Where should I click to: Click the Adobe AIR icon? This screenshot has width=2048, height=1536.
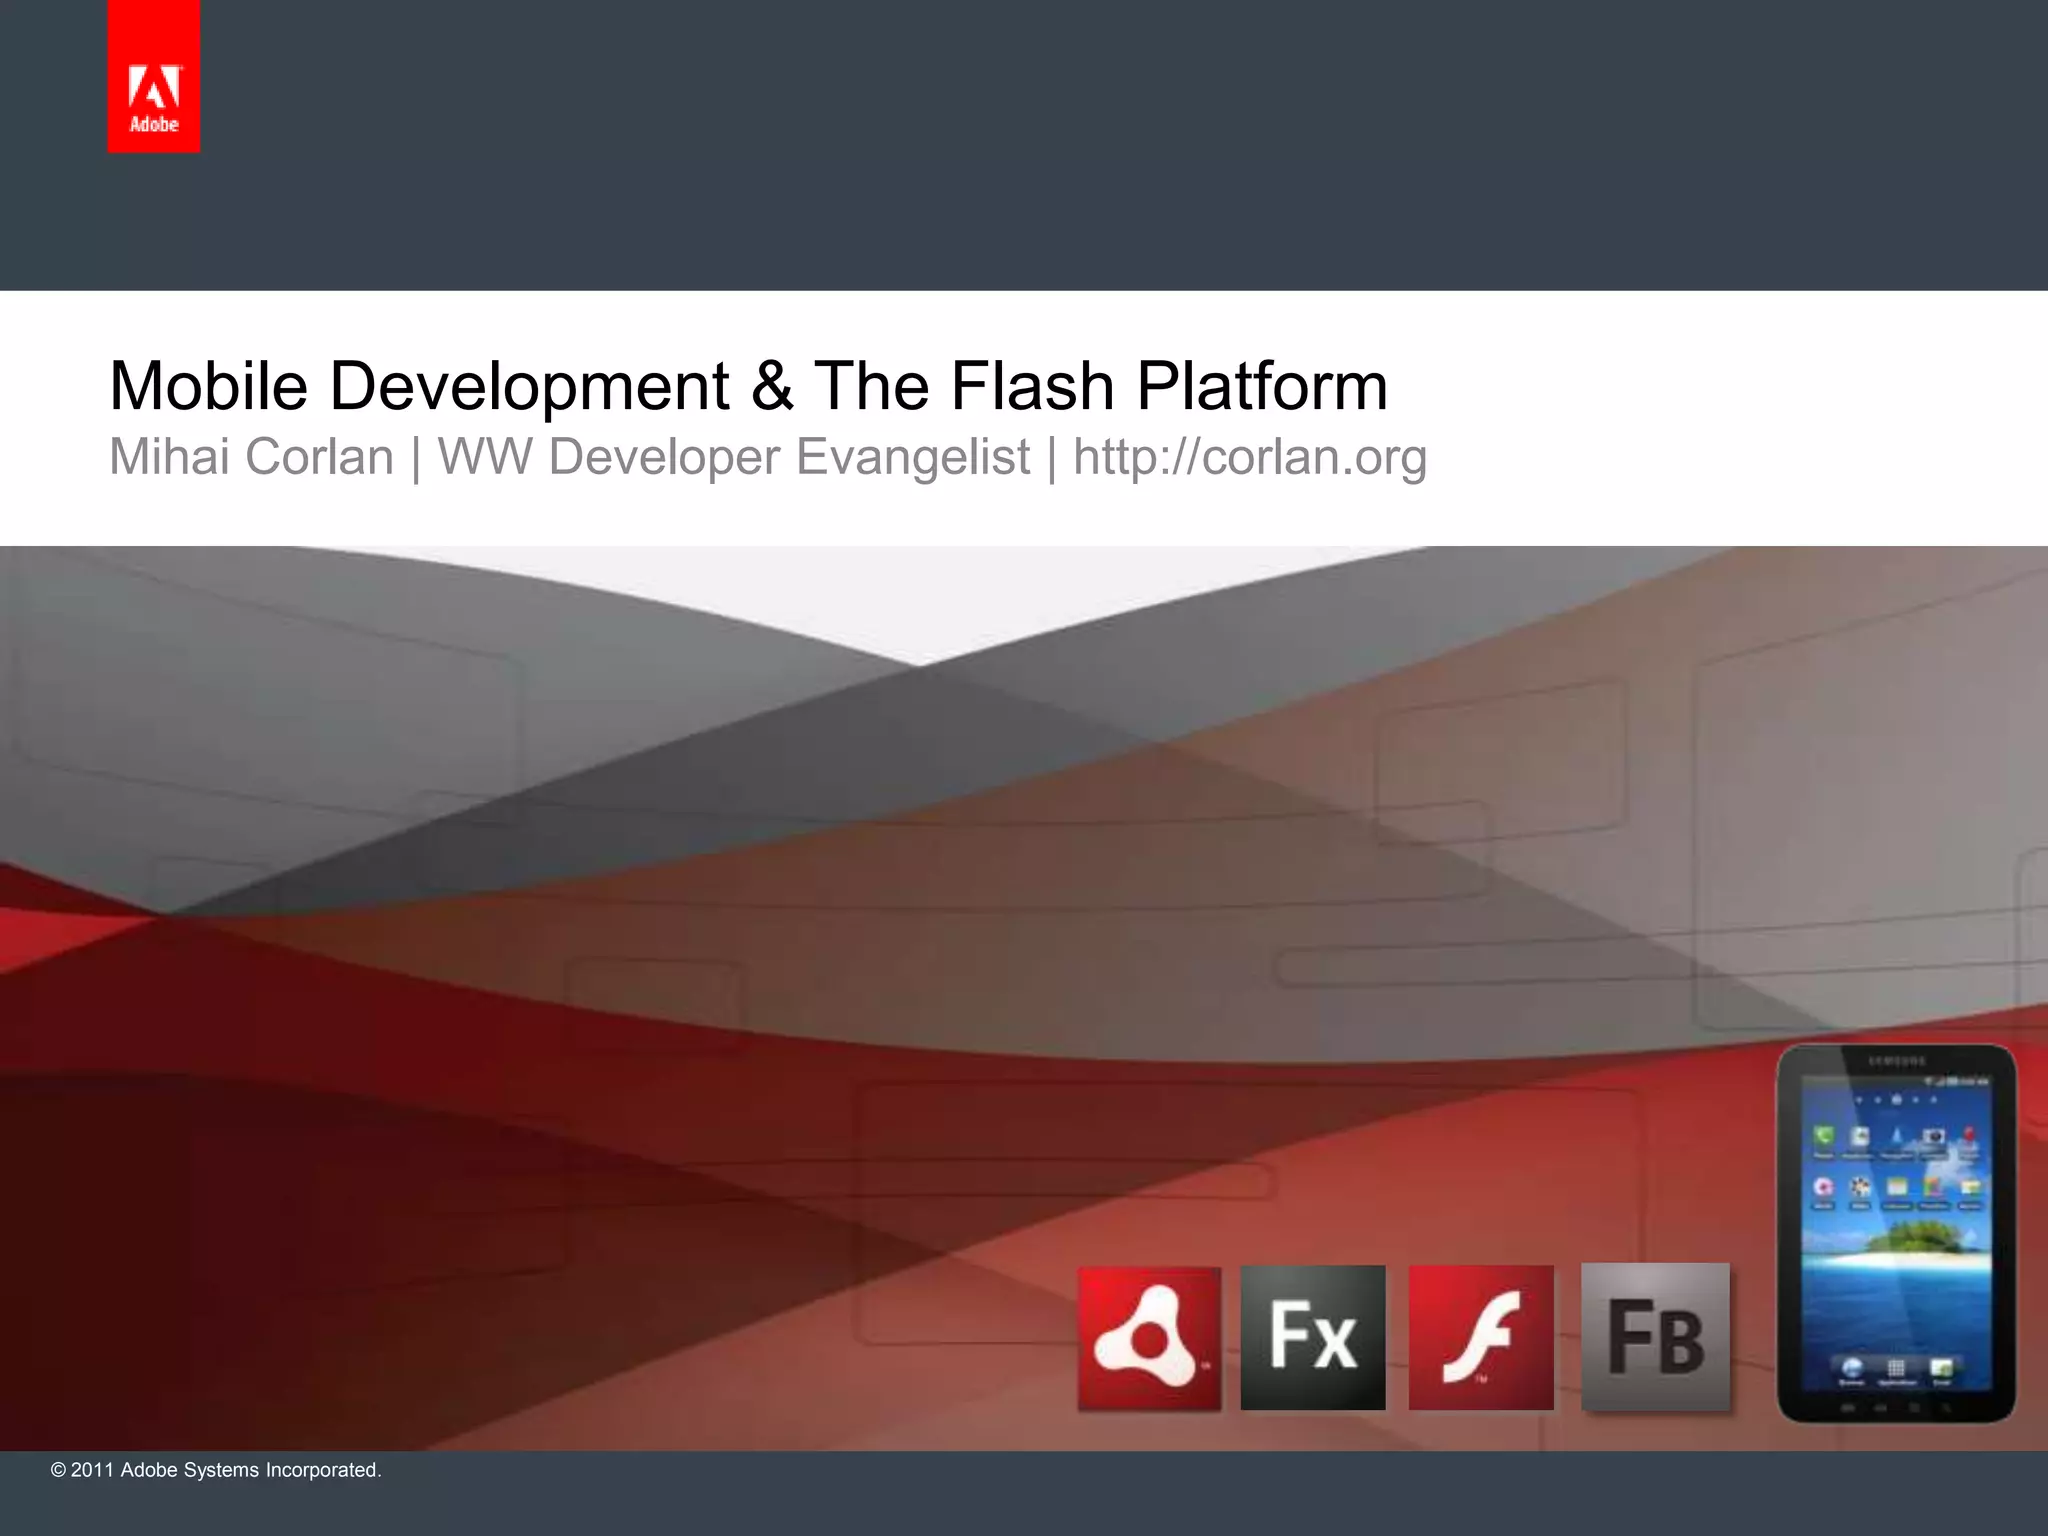1149,1338
